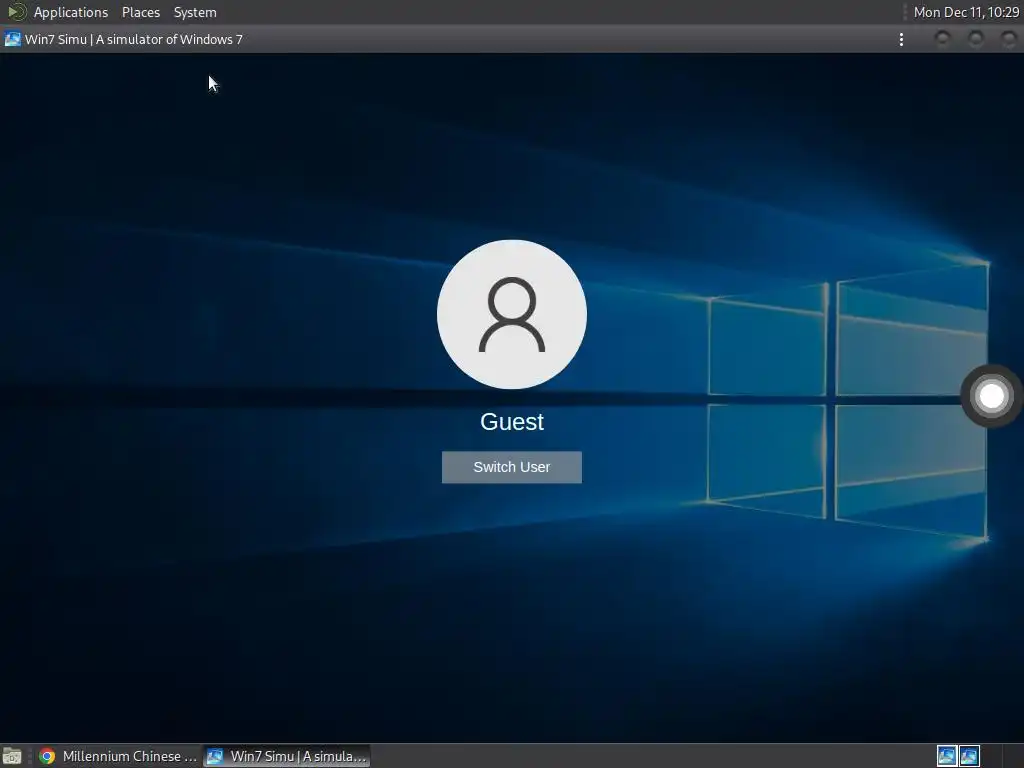The image size is (1024, 768).
Task: Click the Guest username label
Action: pyautogui.click(x=511, y=422)
